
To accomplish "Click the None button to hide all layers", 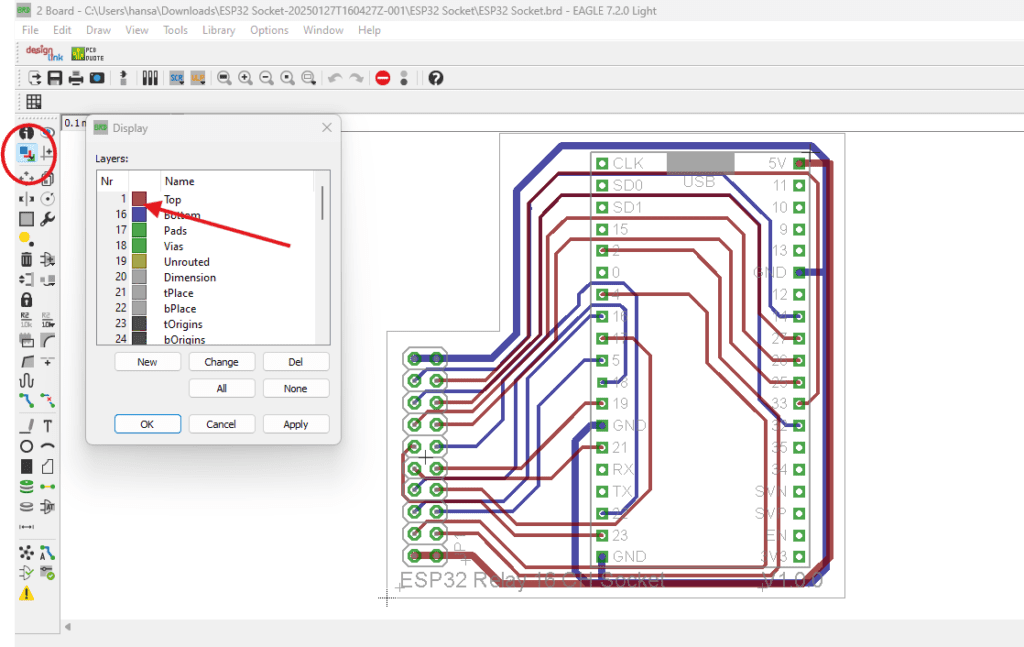I will coord(296,388).
